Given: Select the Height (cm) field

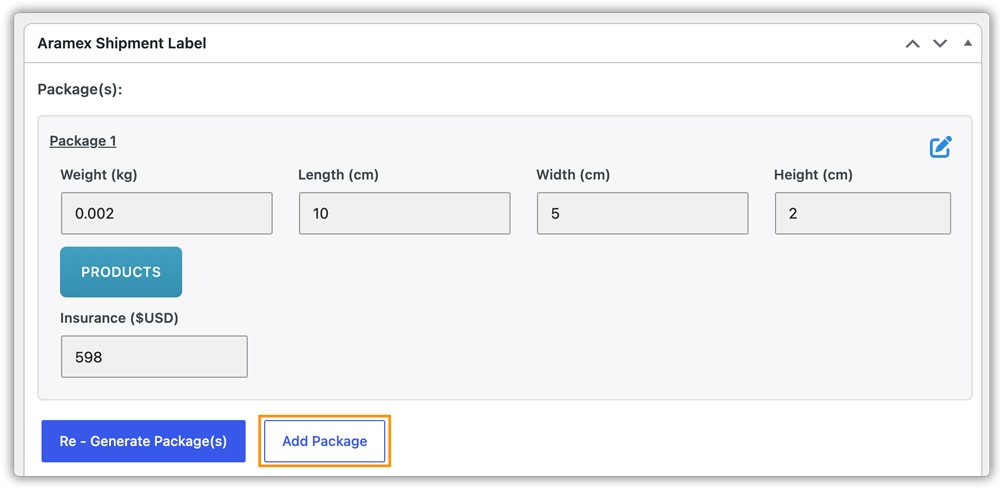Looking at the screenshot, I should (x=863, y=214).
